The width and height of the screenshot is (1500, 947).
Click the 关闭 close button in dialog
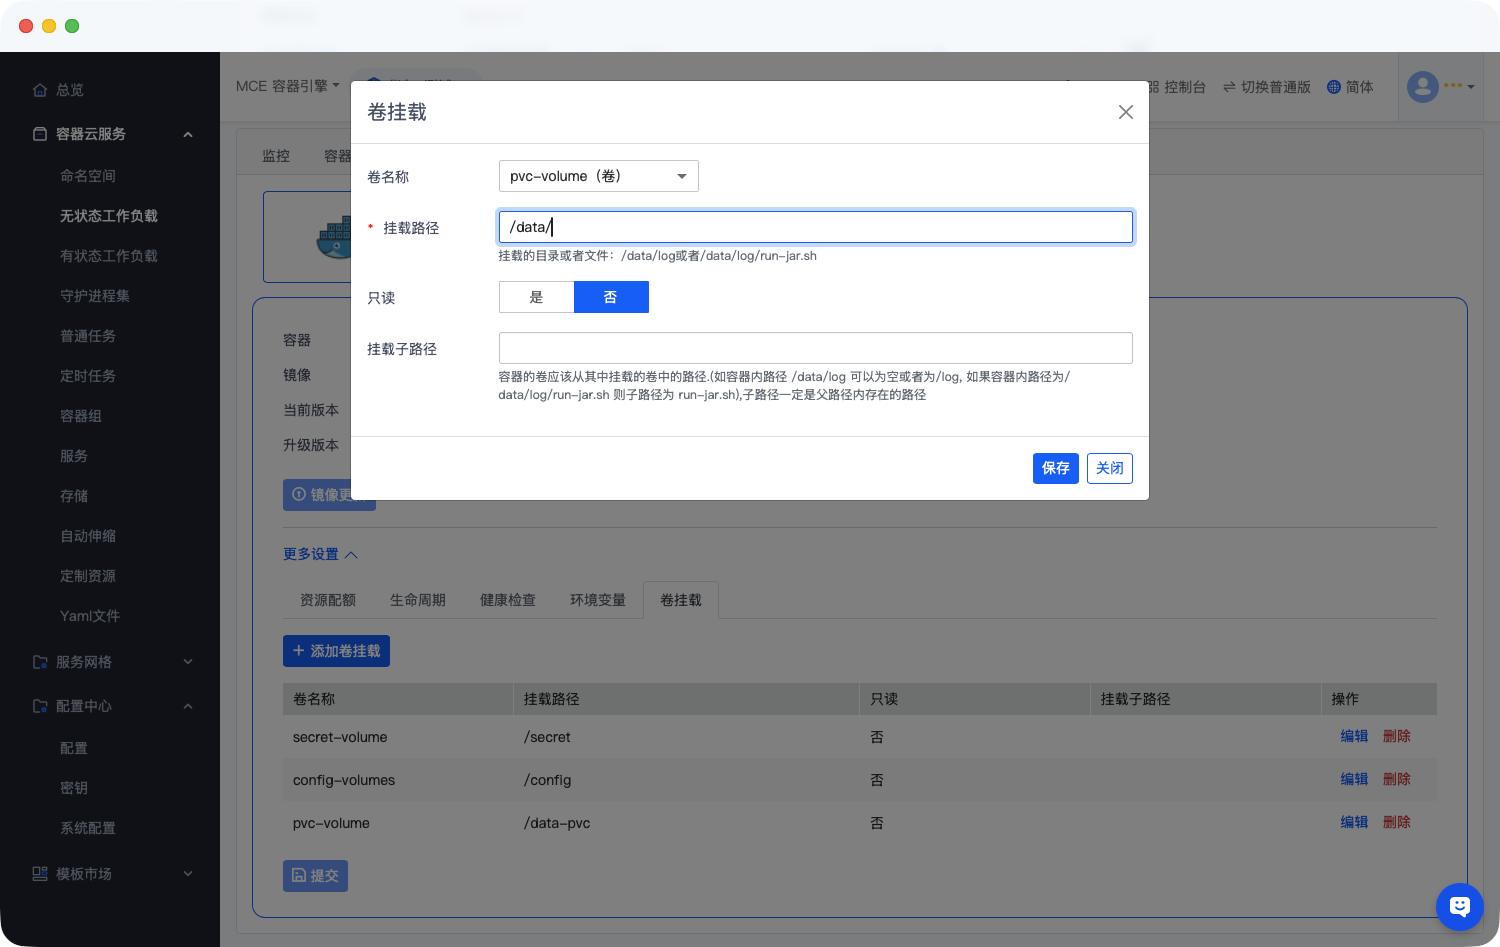pos(1109,468)
